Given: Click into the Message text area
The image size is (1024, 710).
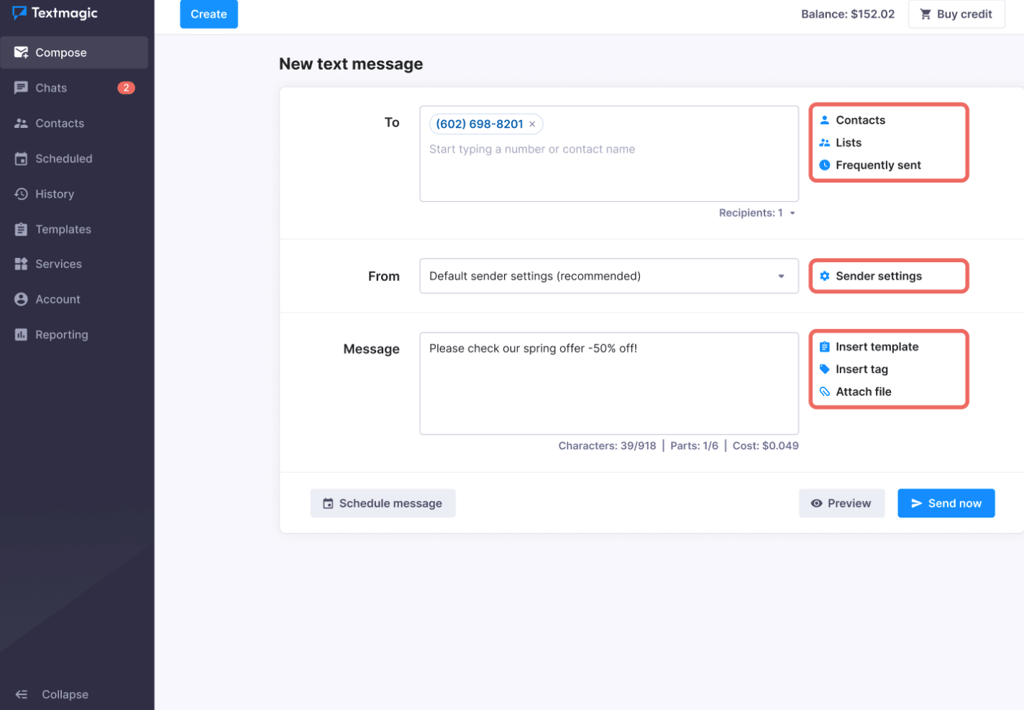Looking at the screenshot, I should coord(609,383).
